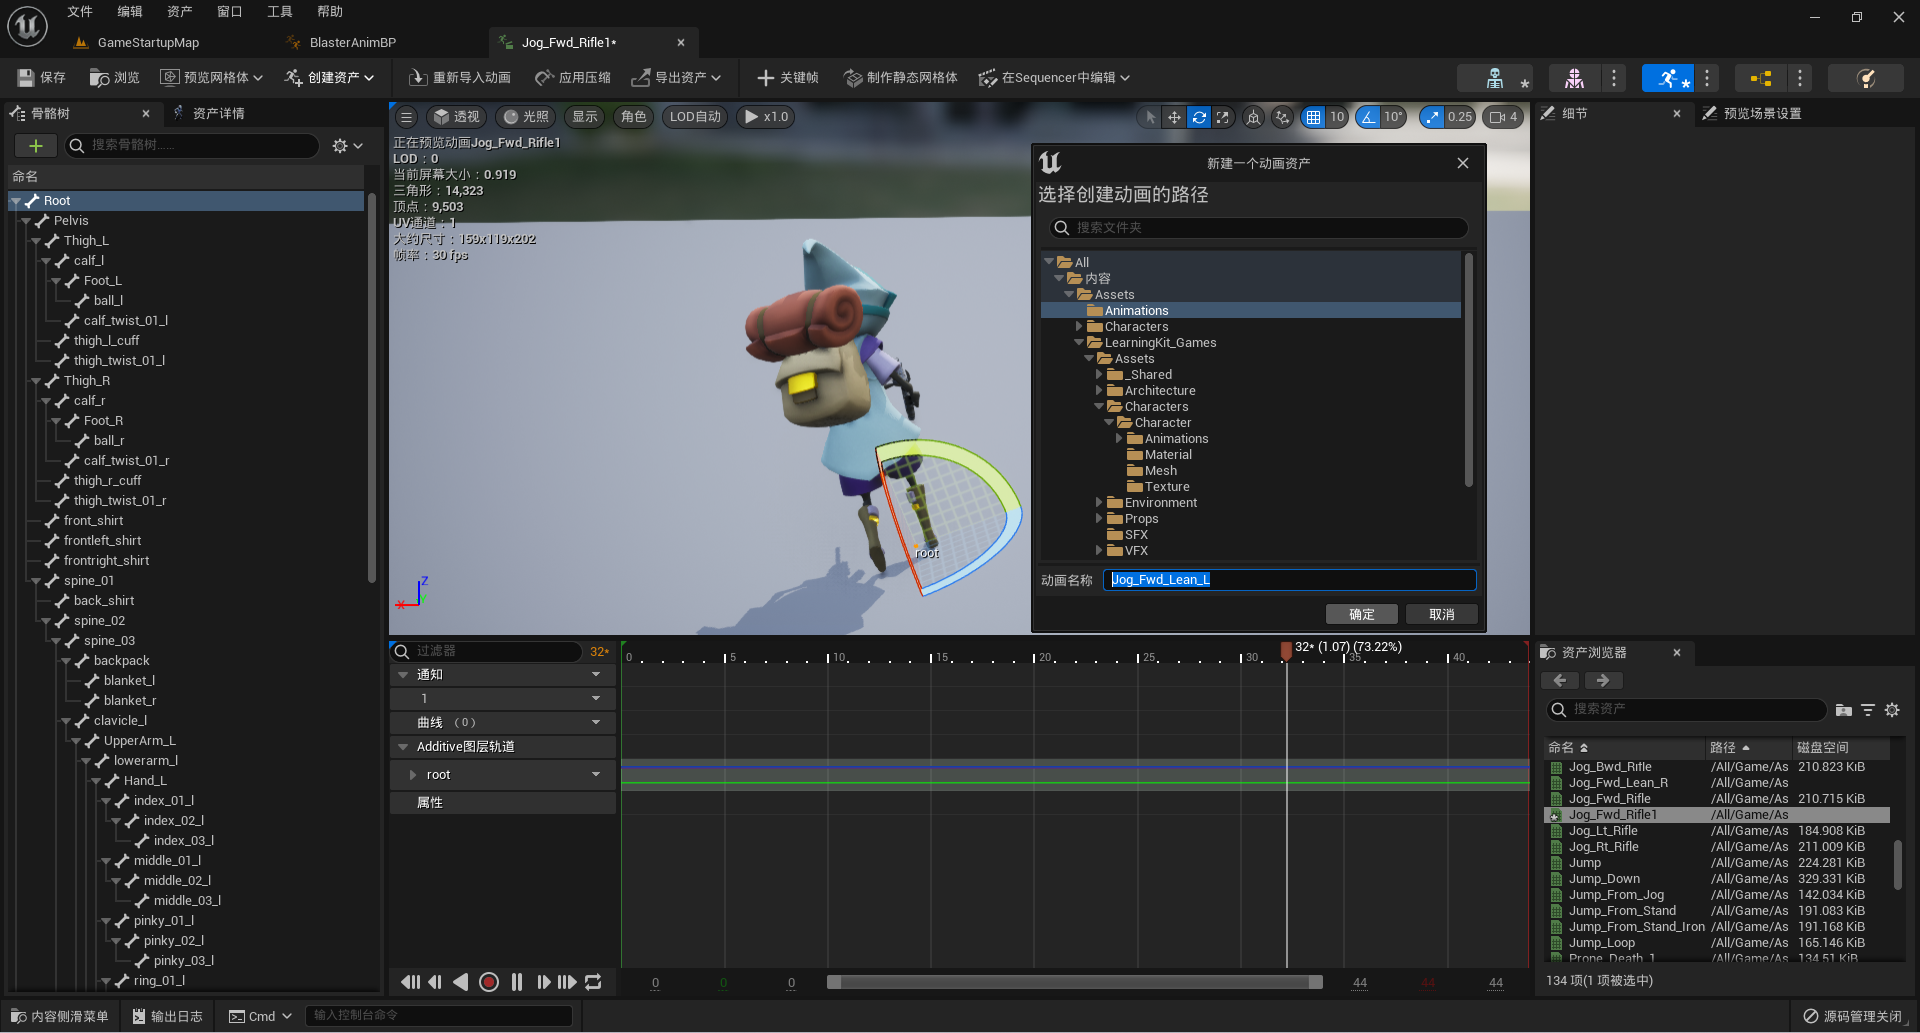Open skeleton tree settings gear
Screen dimensions: 1920x1033
tap(347, 146)
